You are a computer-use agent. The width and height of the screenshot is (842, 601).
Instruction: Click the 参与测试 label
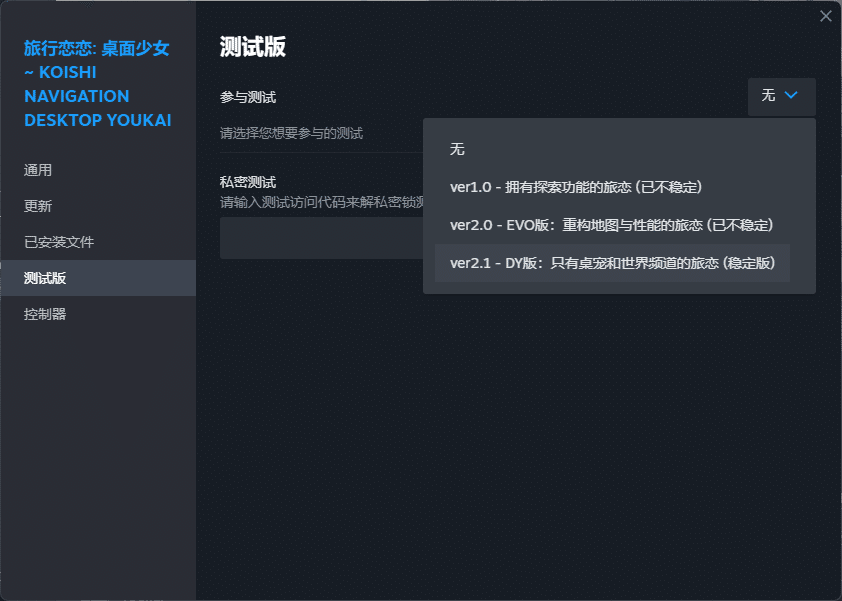[x=248, y=97]
